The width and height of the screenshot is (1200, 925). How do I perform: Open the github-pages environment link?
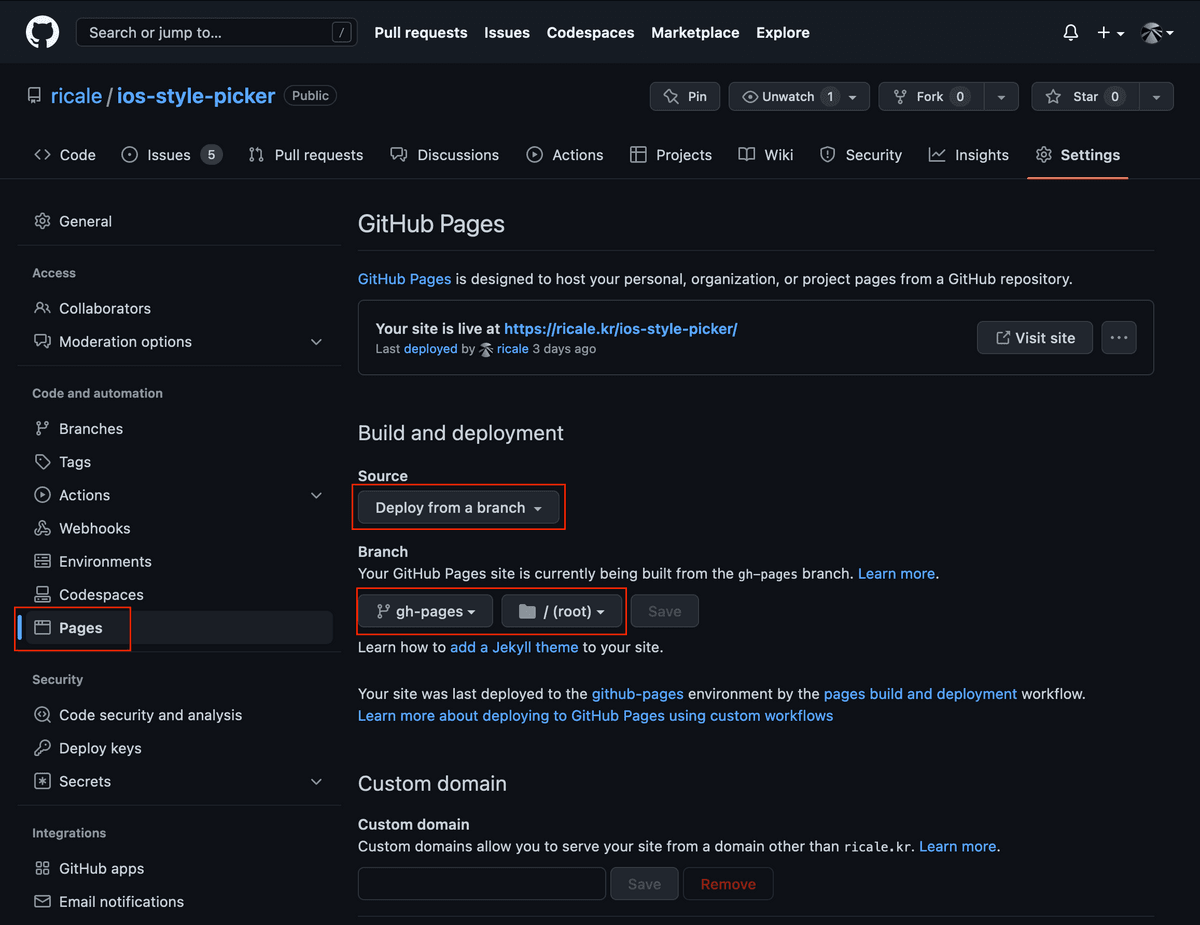coord(638,693)
